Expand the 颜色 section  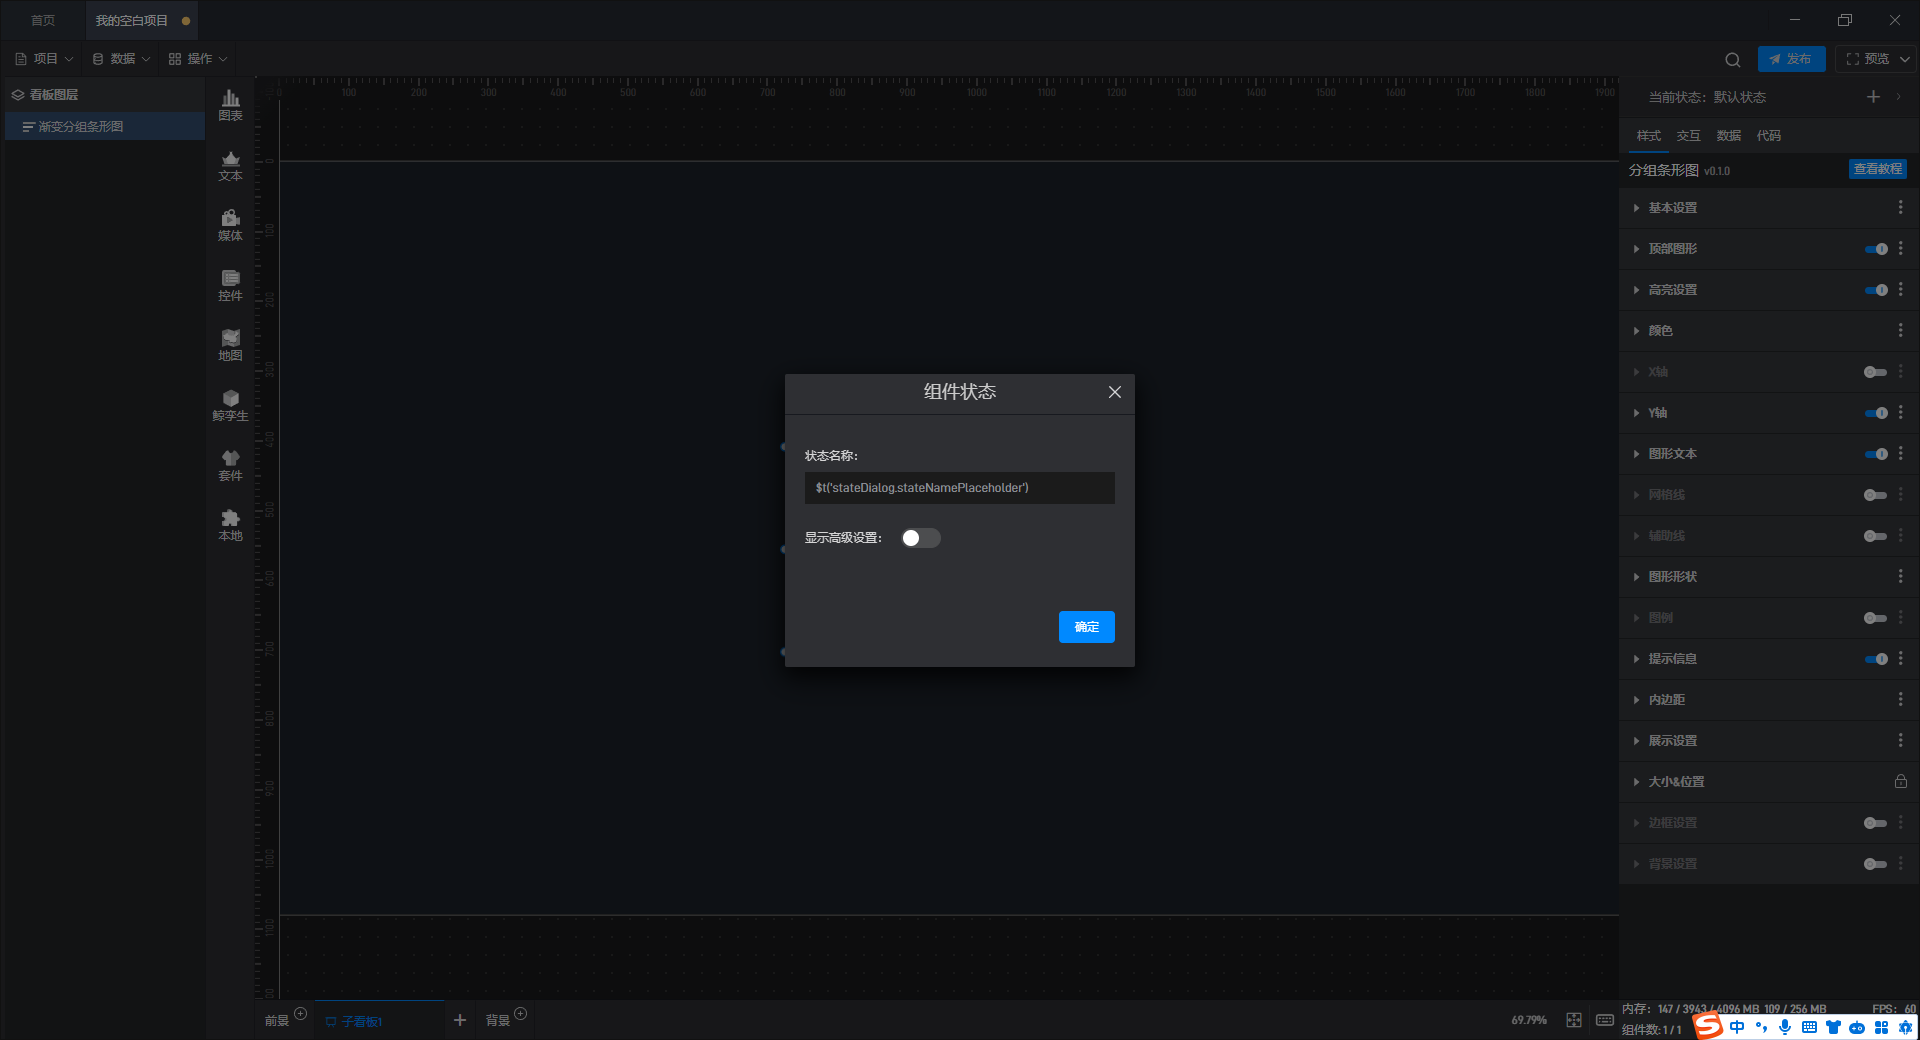tap(1636, 331)
